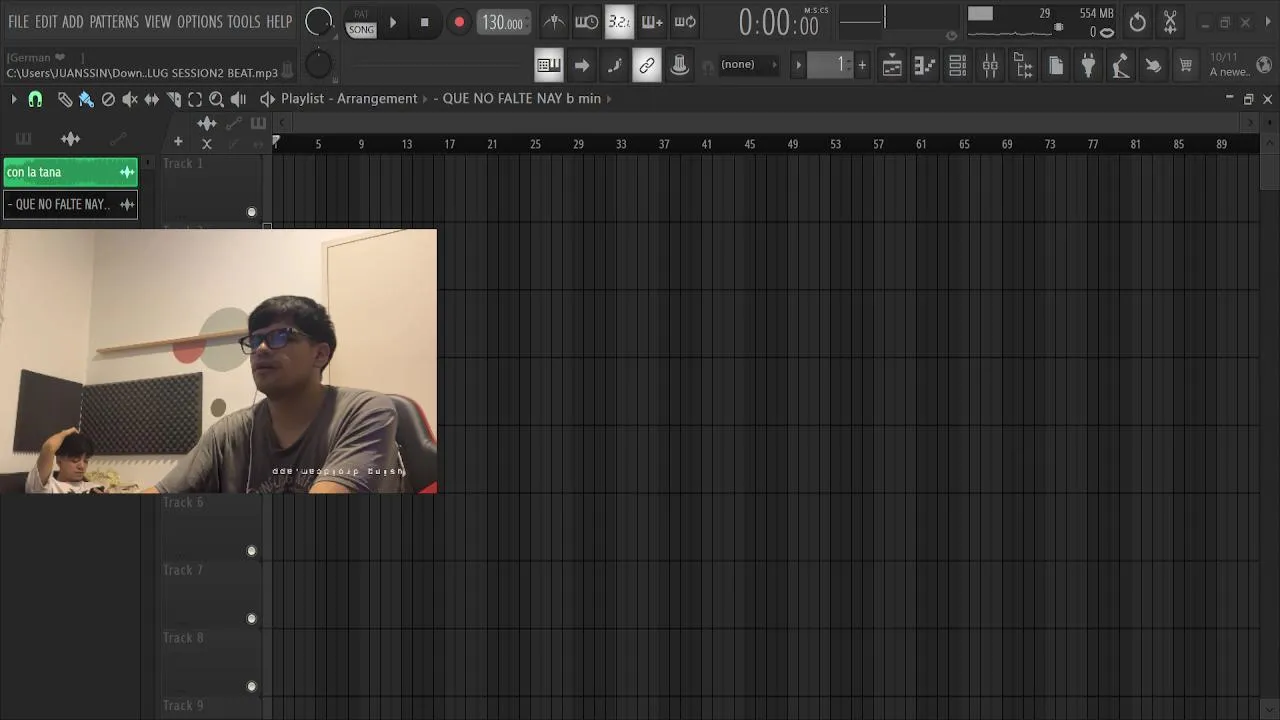Viewport: 1280px width, 720px height.
Task: Select the Paint brush tool
Action: tap(86, 99)
